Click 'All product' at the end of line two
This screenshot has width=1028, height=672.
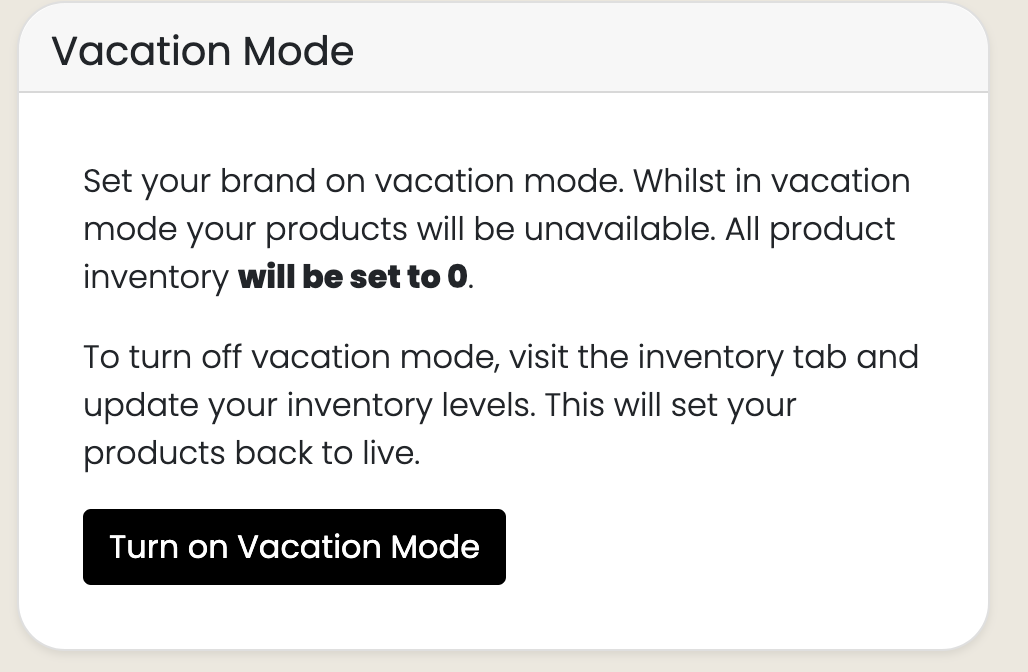pos(810,229)
